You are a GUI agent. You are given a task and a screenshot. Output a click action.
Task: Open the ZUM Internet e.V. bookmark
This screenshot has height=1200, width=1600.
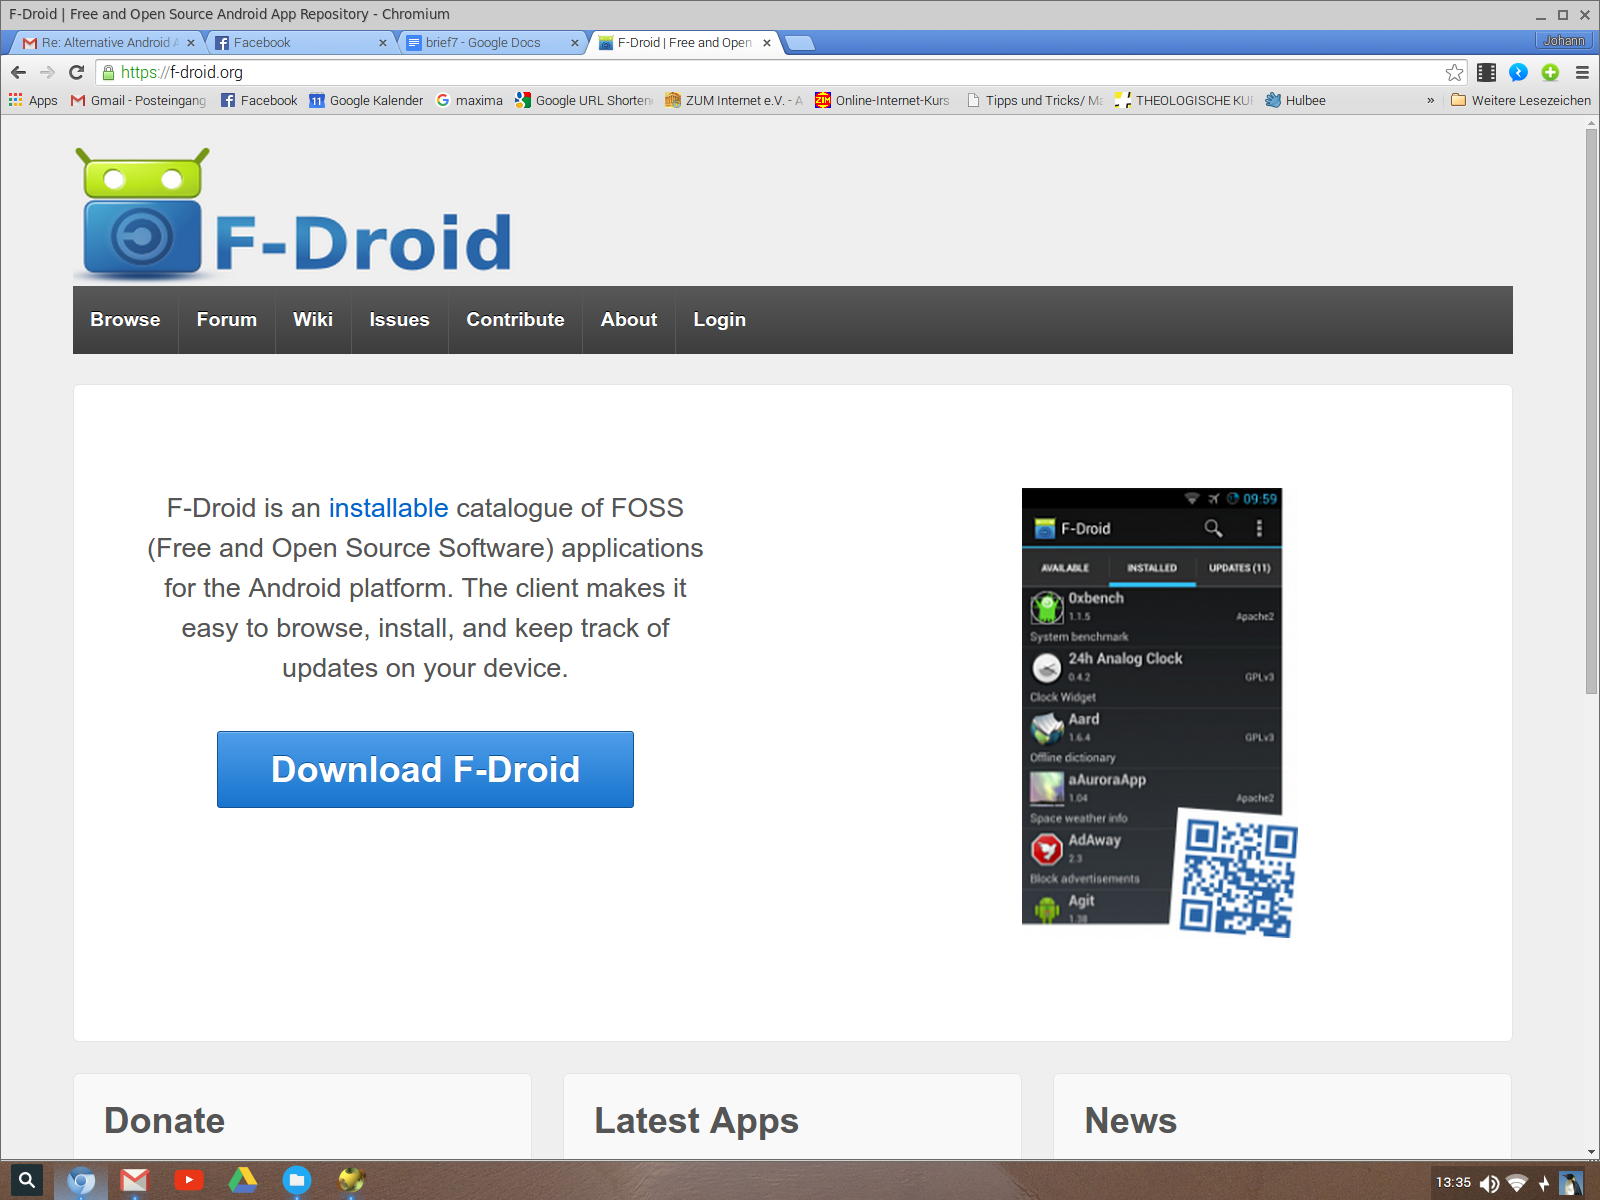point(734,100)
